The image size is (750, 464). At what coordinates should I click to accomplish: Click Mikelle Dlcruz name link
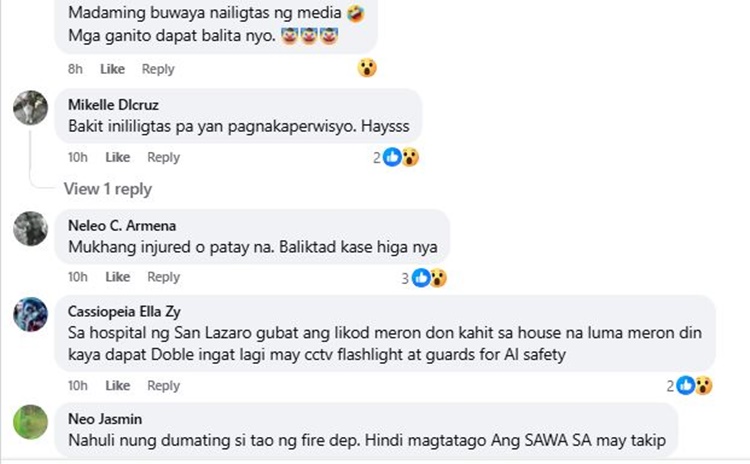pyautogui.click(x=113, y=105)
